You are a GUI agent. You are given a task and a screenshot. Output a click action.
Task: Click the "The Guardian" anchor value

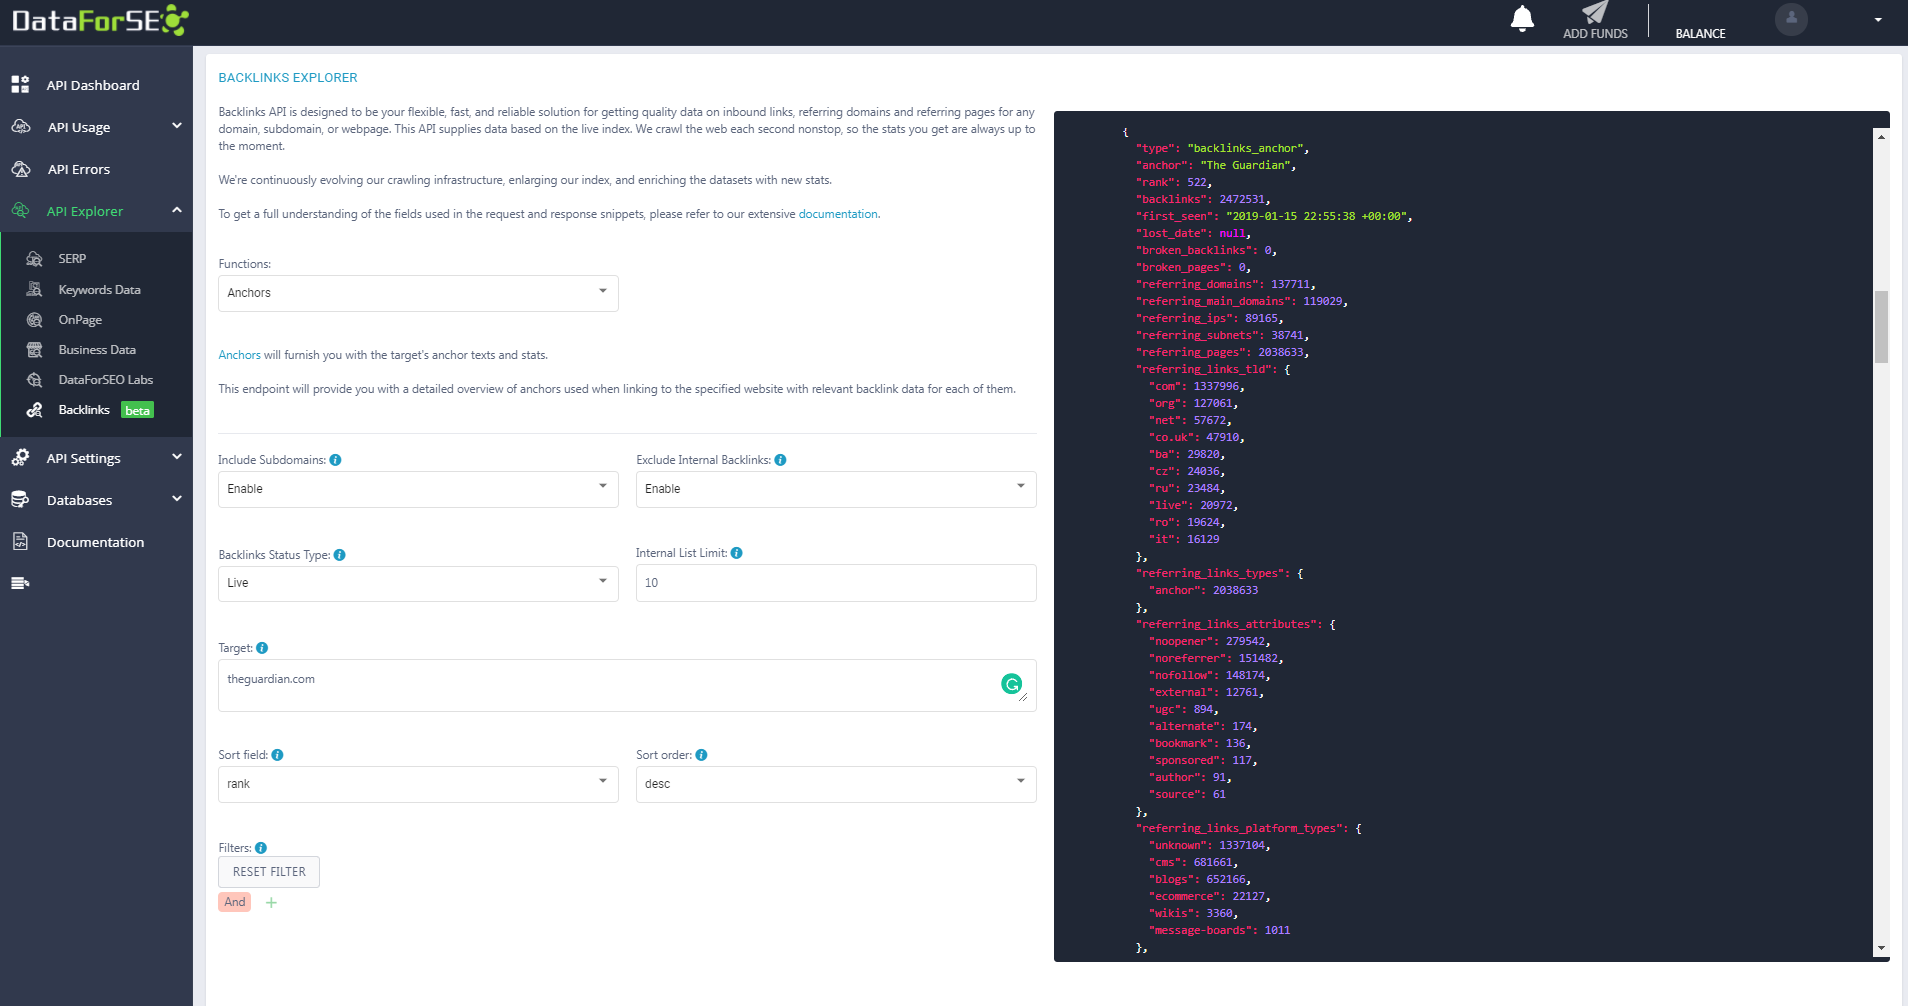(1245, 166)
